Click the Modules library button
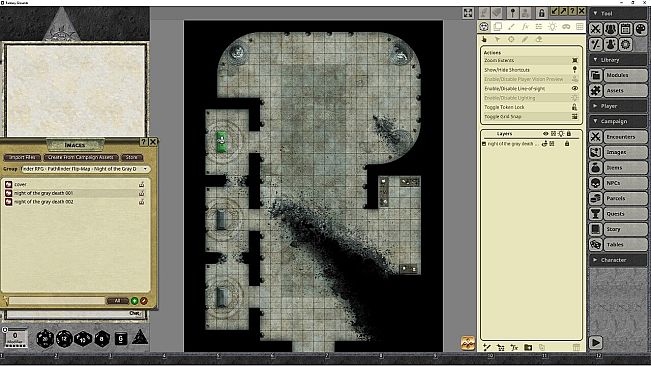Viewport: 651px width, 366px height. click(625, 75)
